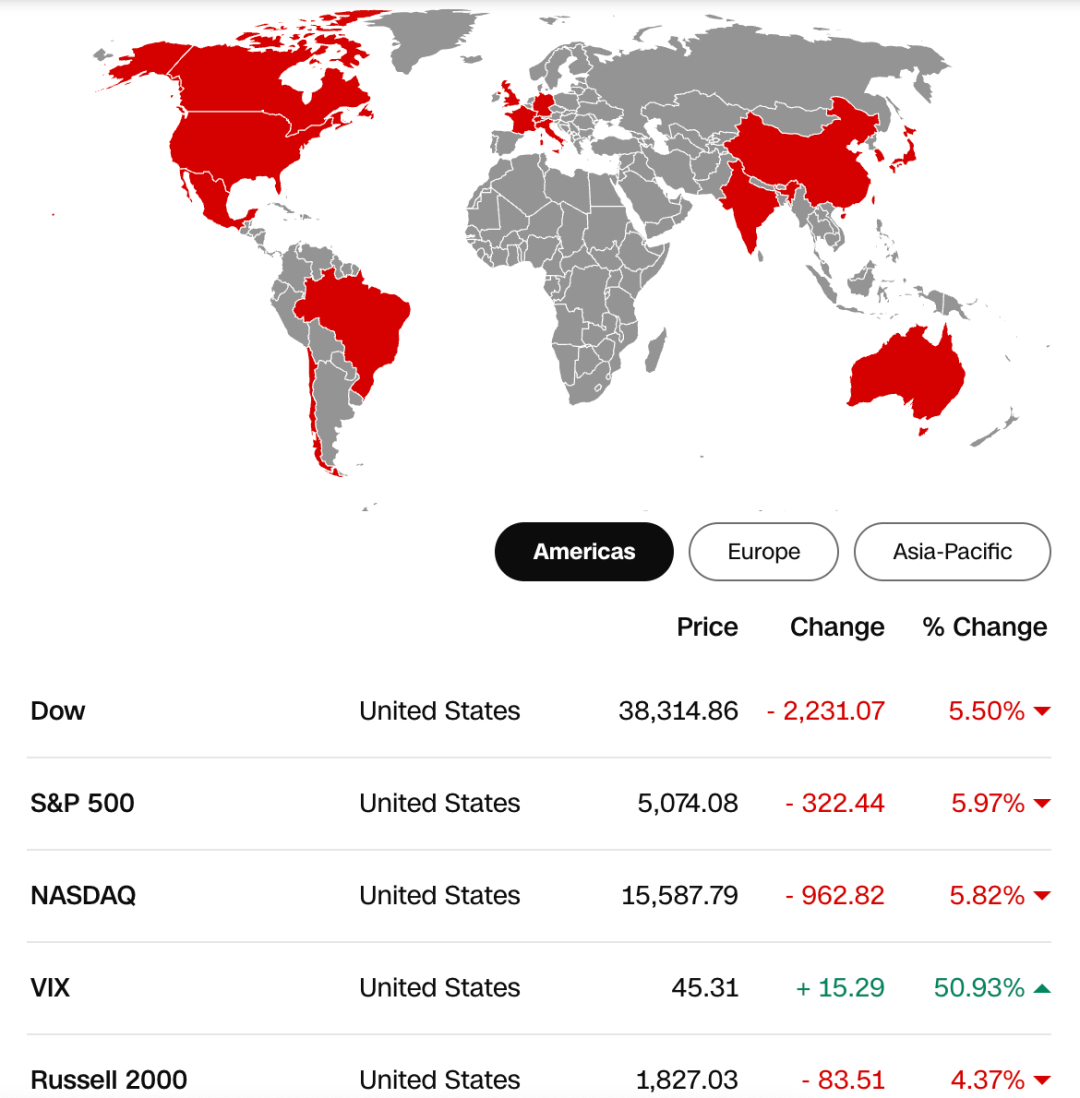Image resolution: width=1080 pixels, height=1098 pixels.
Task: Open the VIX index link
Action: pos(50,987)
